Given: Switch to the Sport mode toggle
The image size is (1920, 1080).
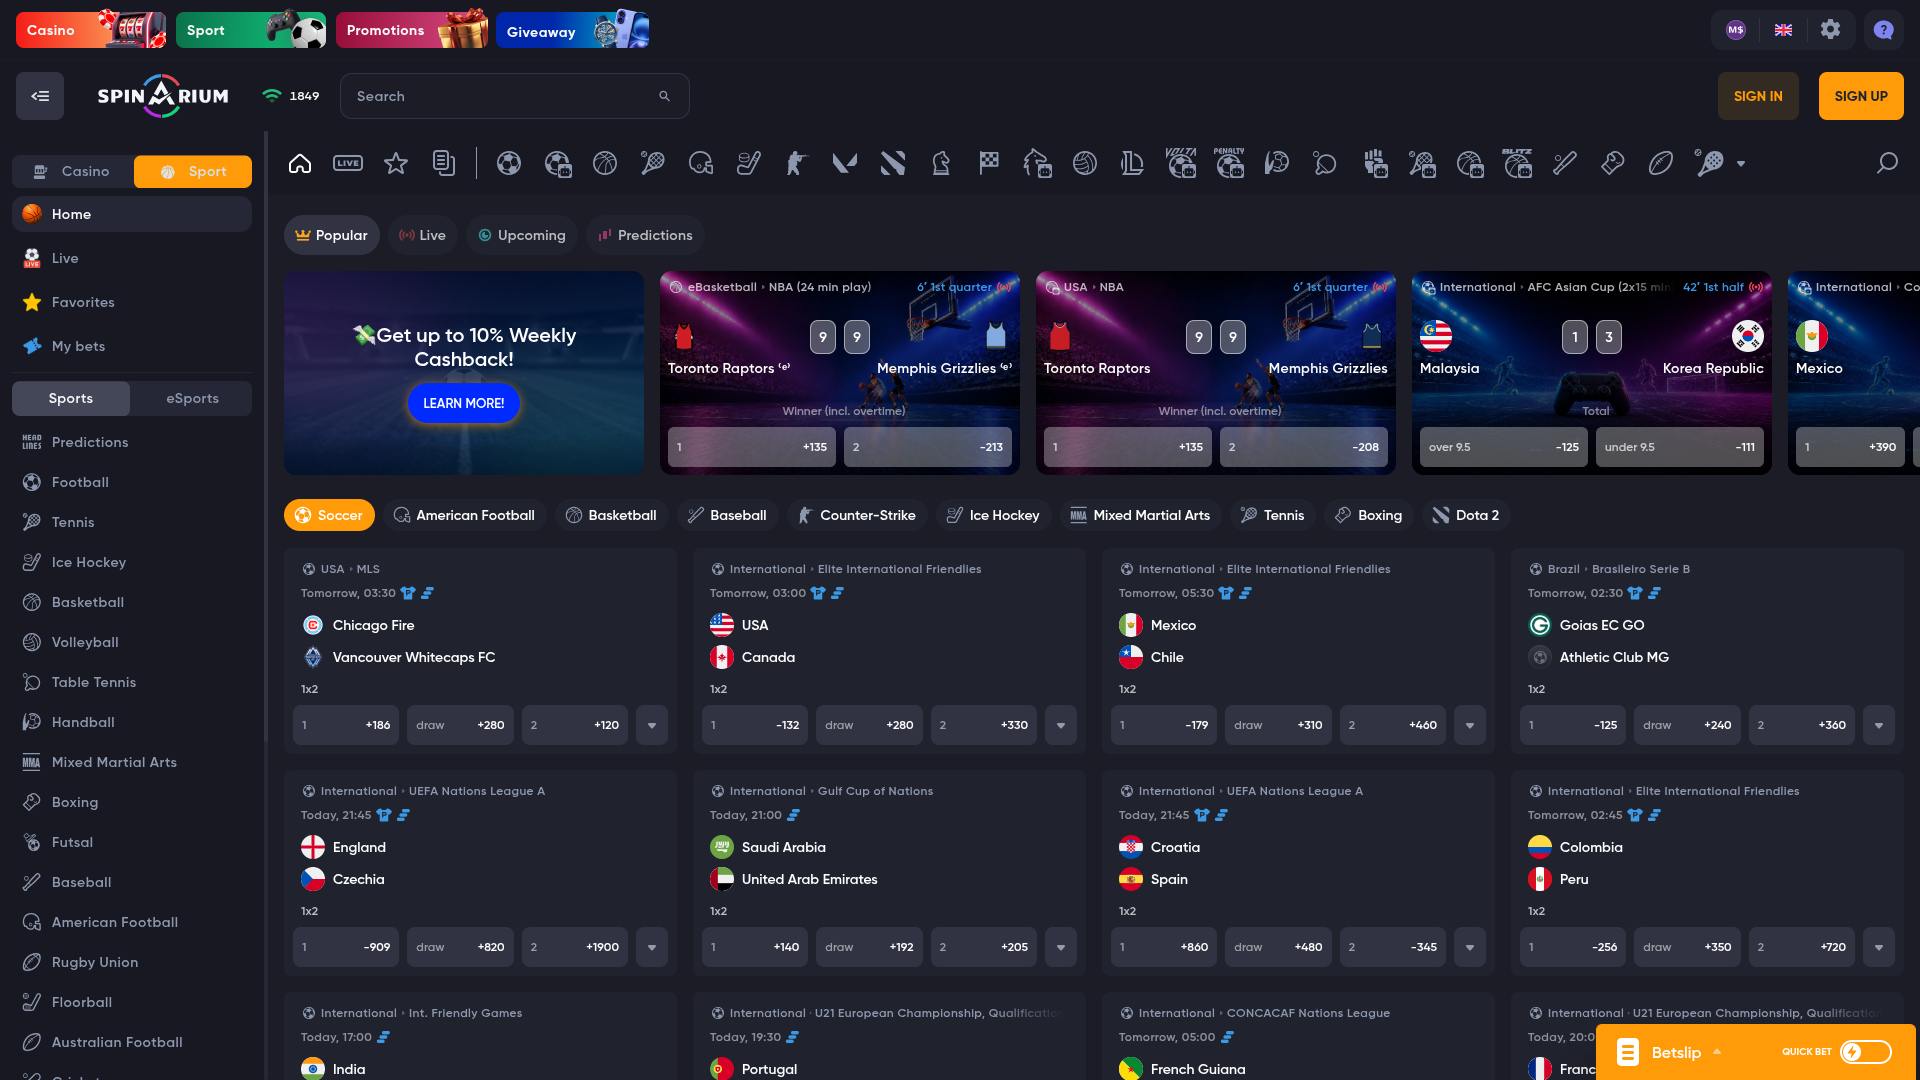Looking at the screenshot, I should (x=193, y=171).
